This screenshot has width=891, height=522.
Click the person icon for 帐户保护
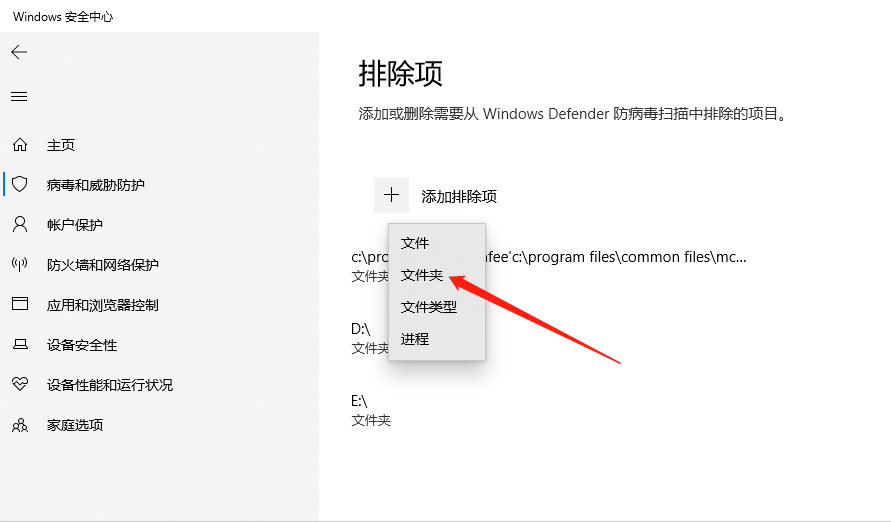[20, 224]
